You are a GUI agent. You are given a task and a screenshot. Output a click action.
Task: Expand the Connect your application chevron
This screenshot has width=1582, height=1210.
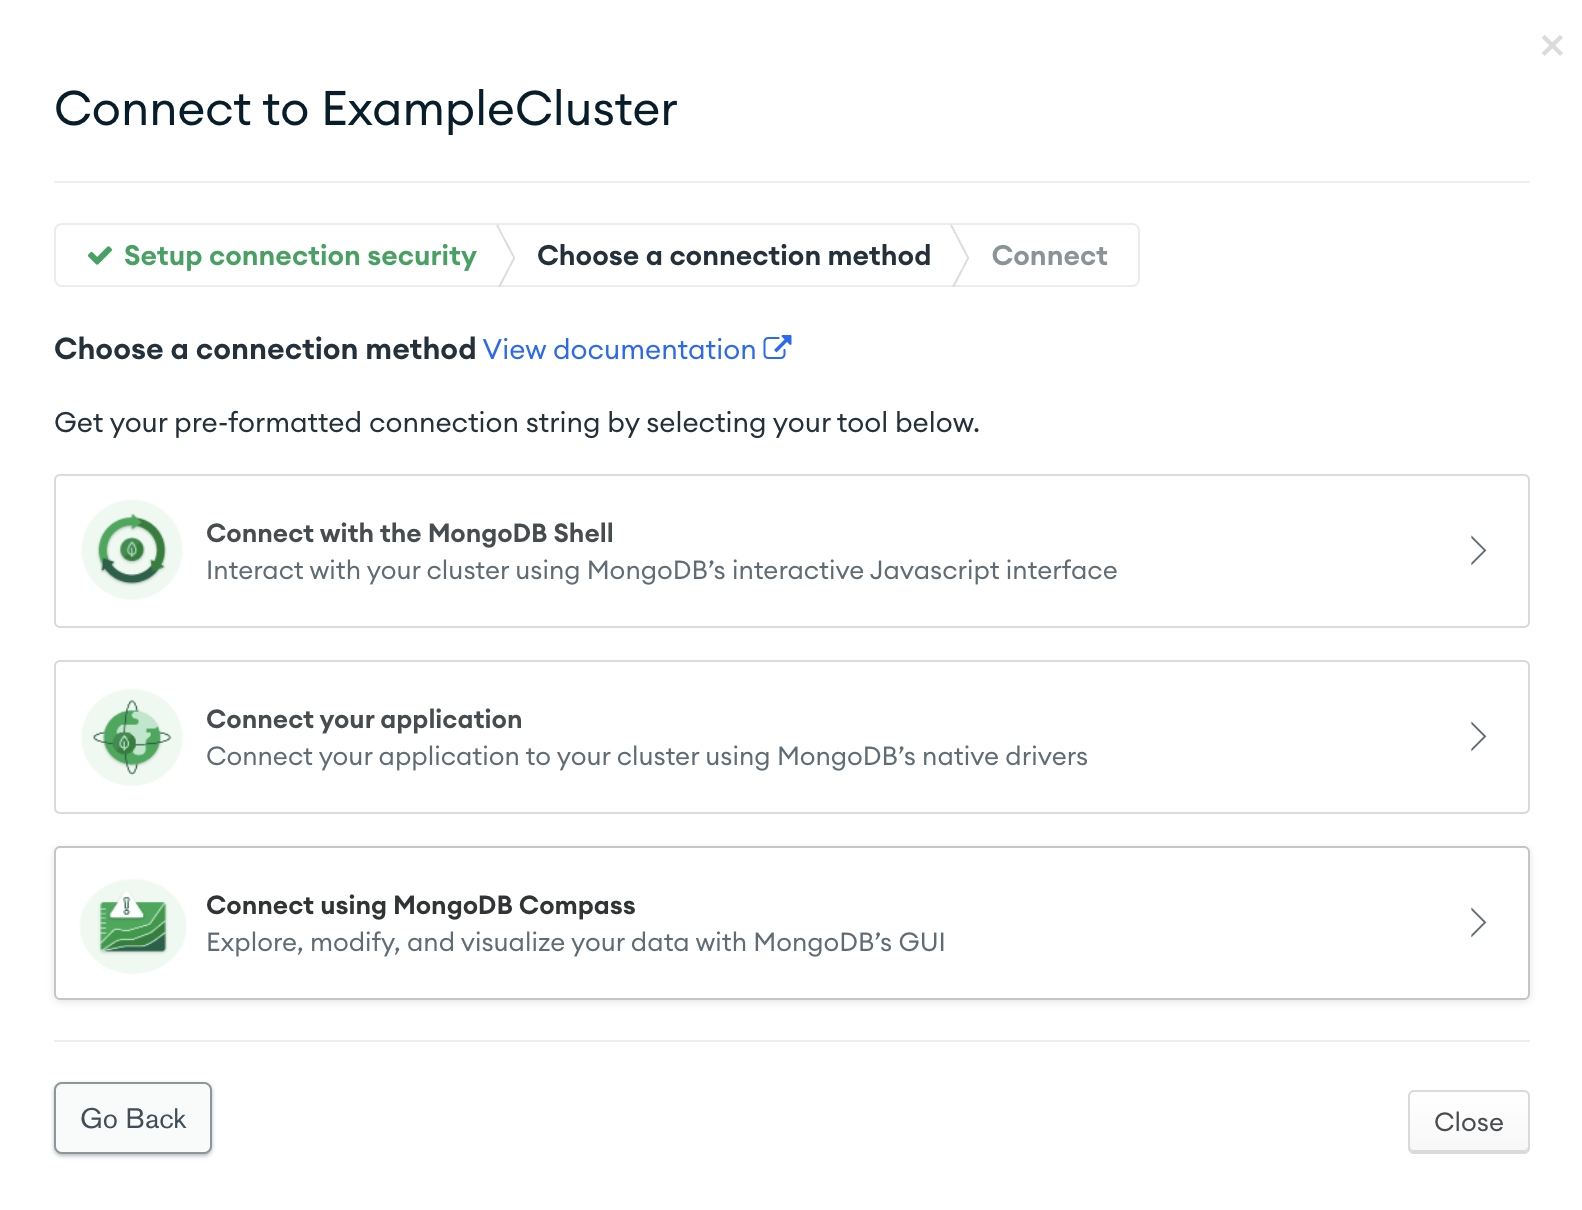(1478, 737)
